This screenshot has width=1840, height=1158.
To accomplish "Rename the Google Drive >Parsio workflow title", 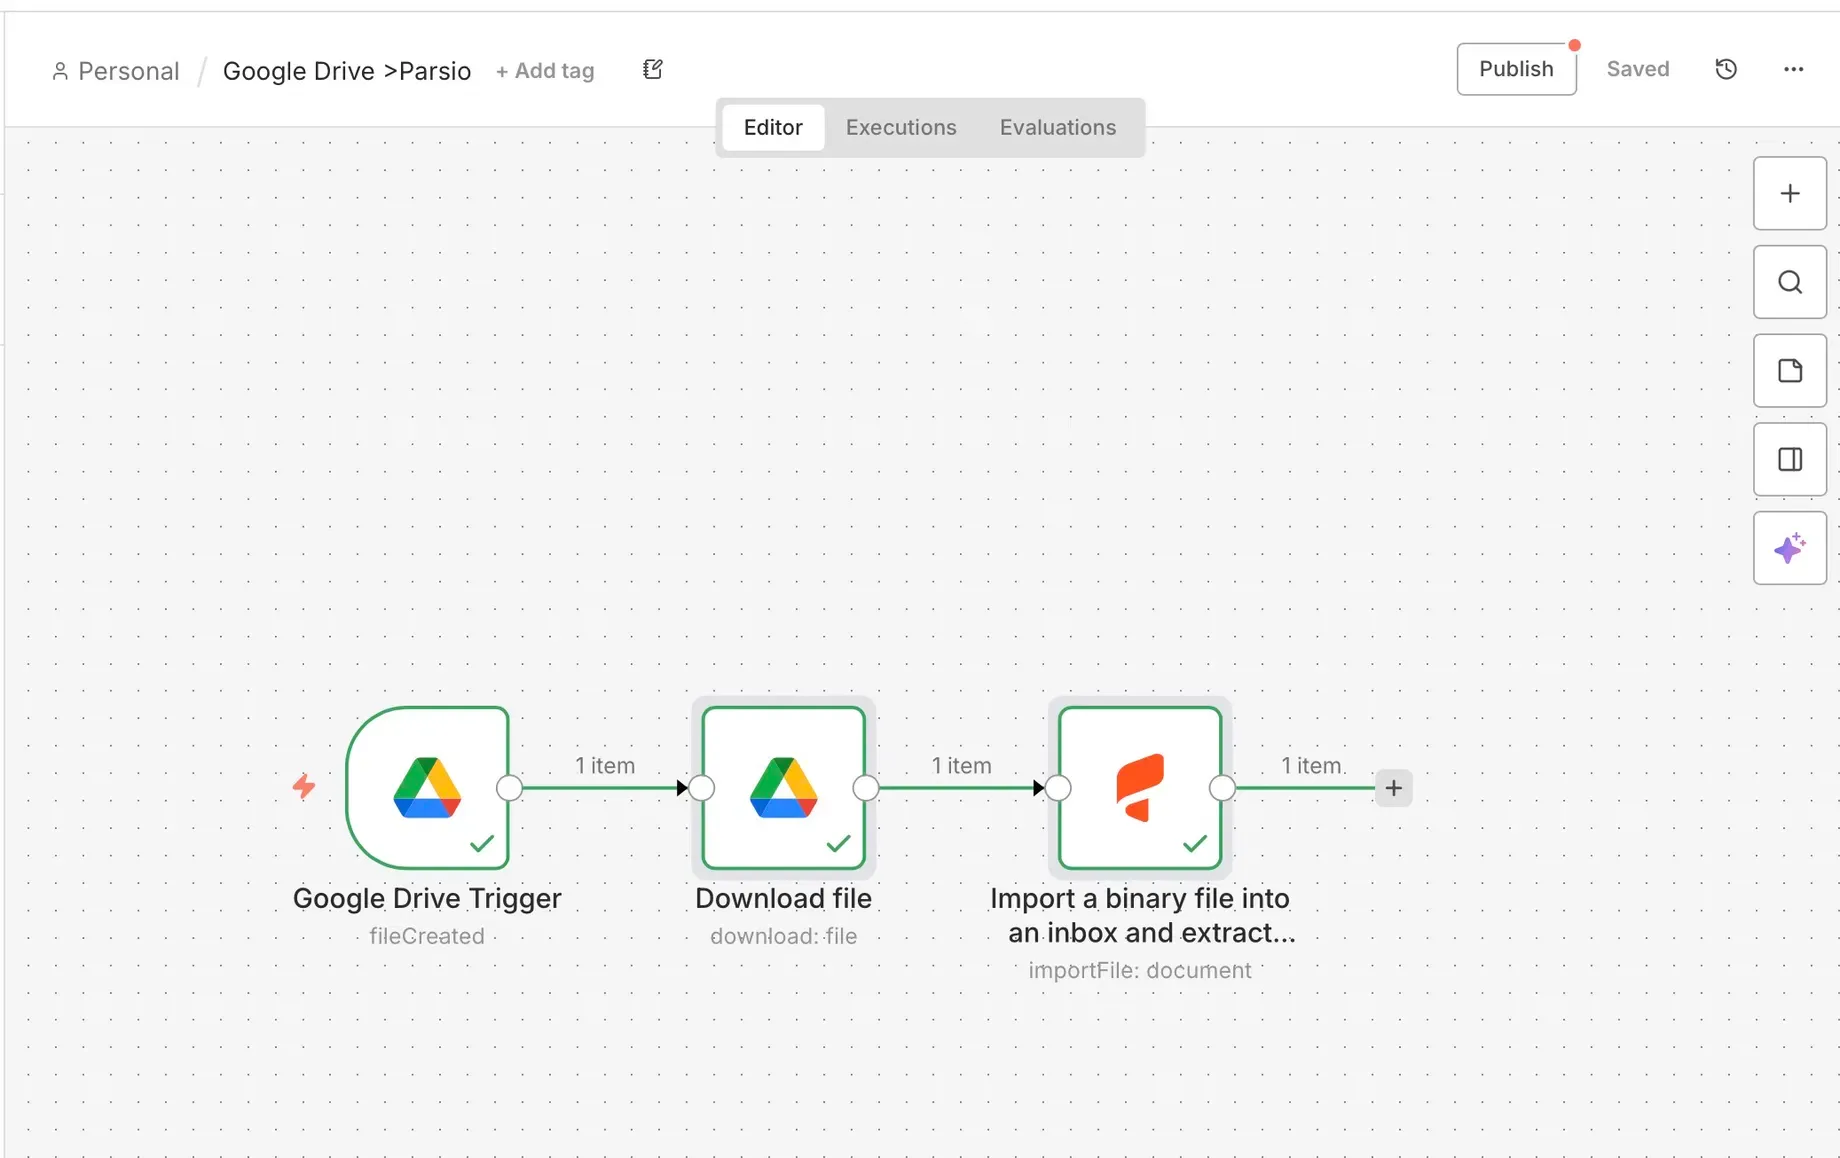I will (x=346, y=71).
